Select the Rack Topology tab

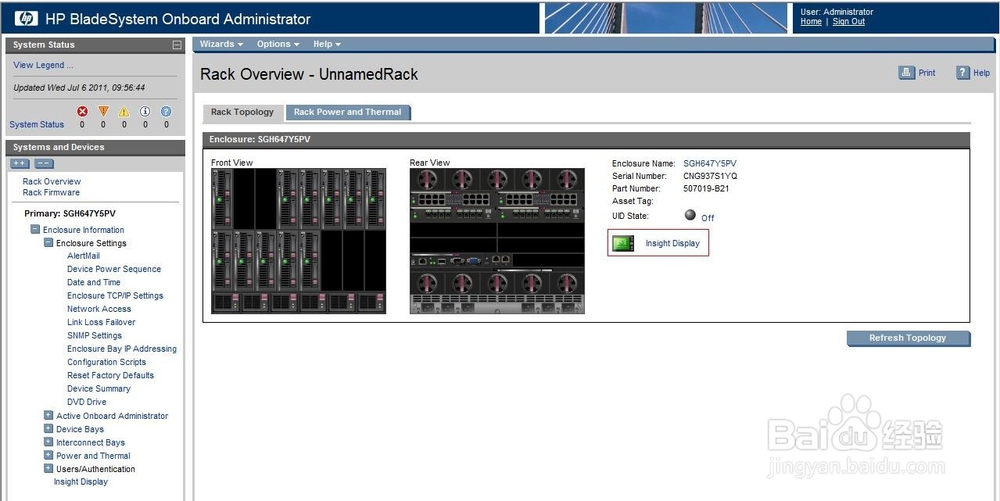[x=242, y=112]
